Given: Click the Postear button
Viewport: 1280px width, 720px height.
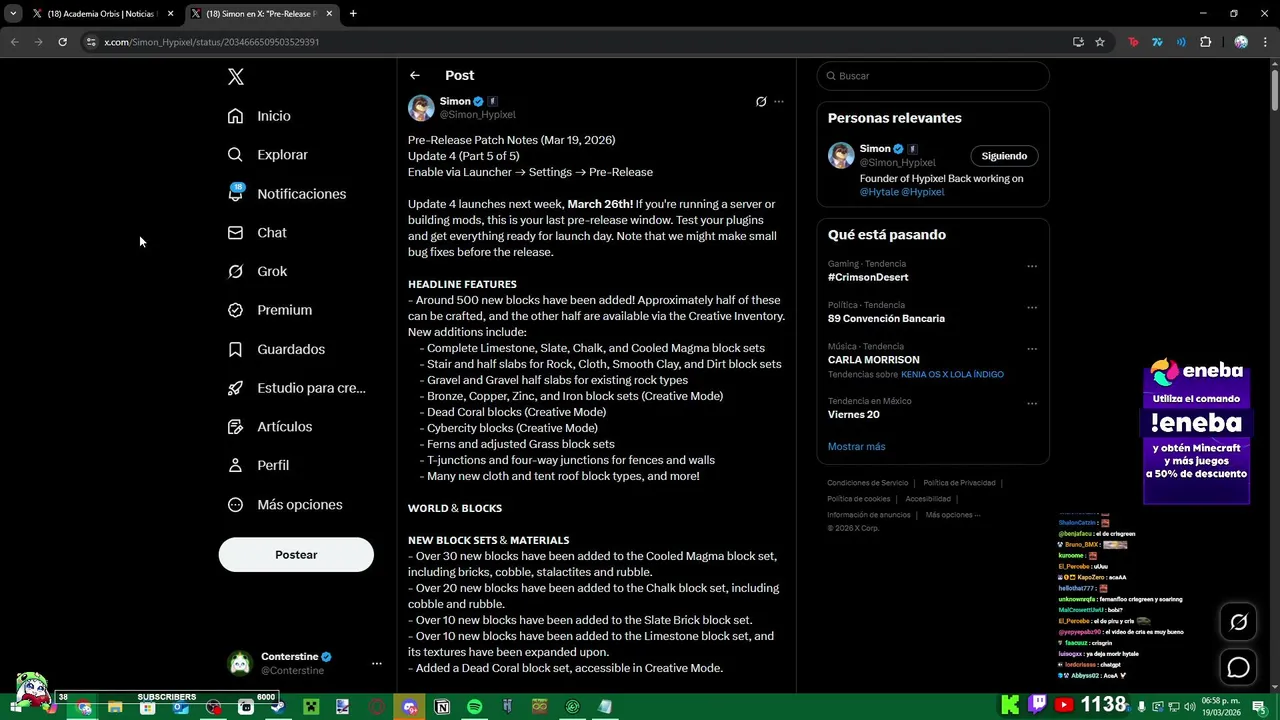Looking at the screenshot, I should [x=296, y=555].
